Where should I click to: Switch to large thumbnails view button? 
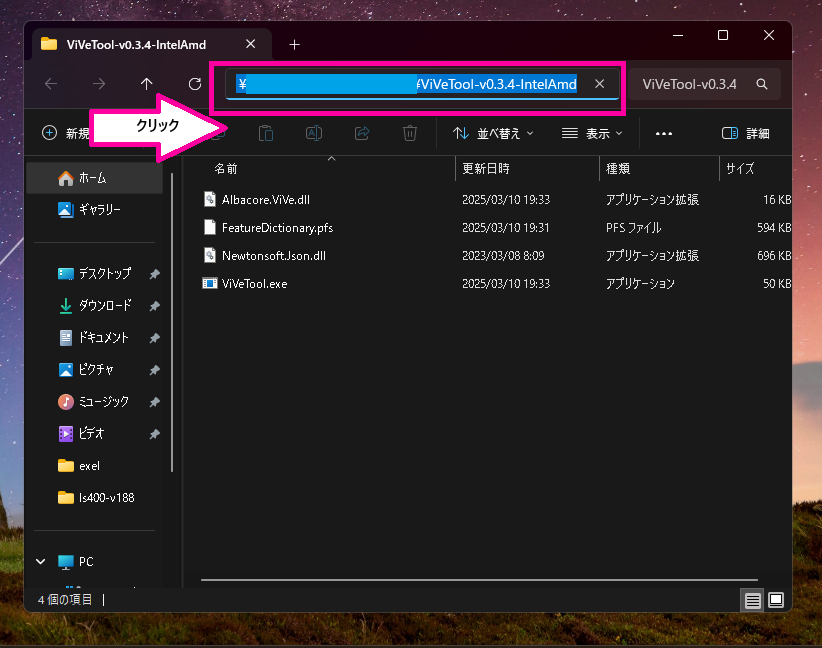pyautogui.click(x=776, y=600)
